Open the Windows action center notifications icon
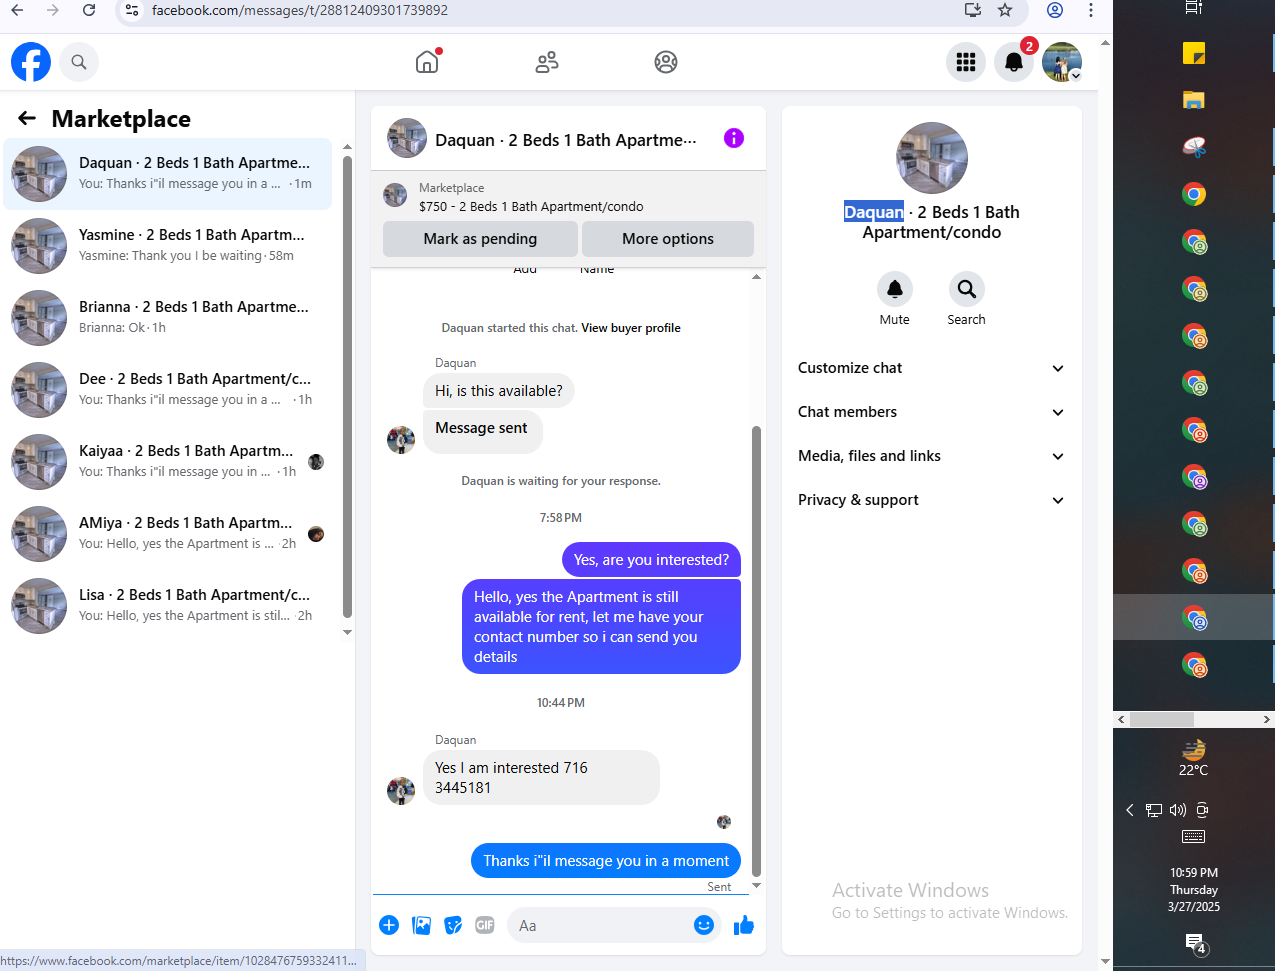The width and height of the screenshot is (1275, 971). (x=1195, y=942)
